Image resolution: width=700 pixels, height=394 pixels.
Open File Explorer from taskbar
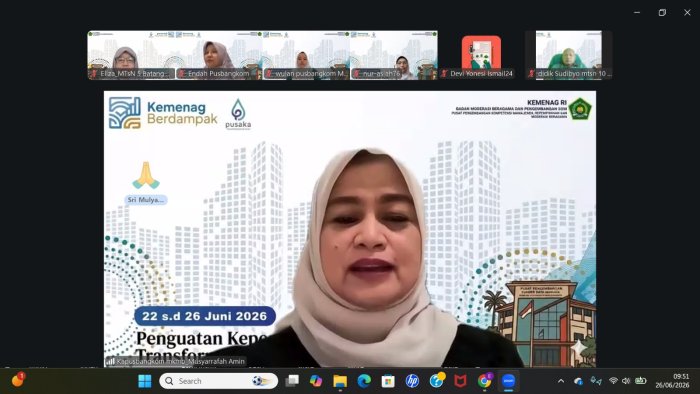pyautogui.click(x=340, y=381)
